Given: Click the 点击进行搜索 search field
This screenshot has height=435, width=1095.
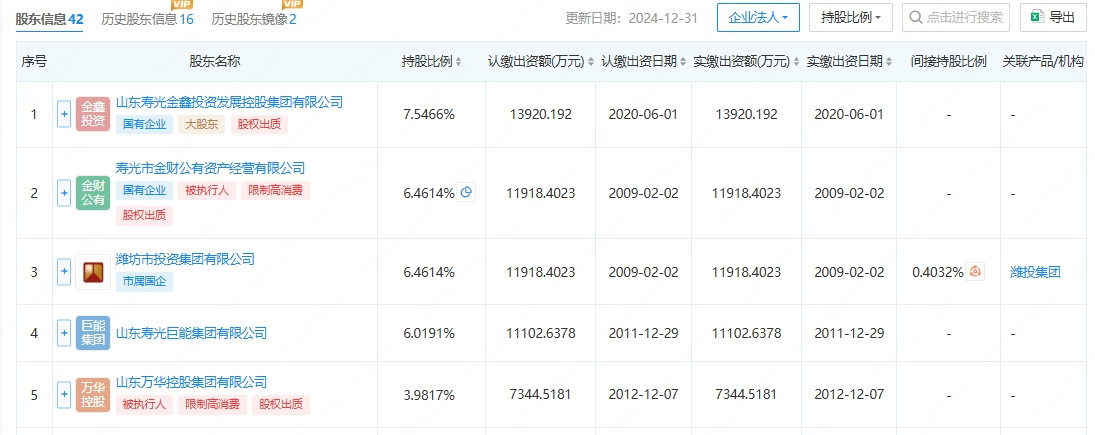Looking at the screenshot, I should pyautogui.click(x=955, y=17).
